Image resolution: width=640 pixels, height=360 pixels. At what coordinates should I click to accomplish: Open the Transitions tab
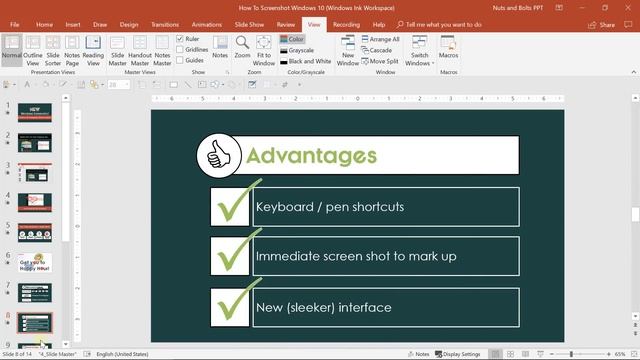[x=165, y=24]
